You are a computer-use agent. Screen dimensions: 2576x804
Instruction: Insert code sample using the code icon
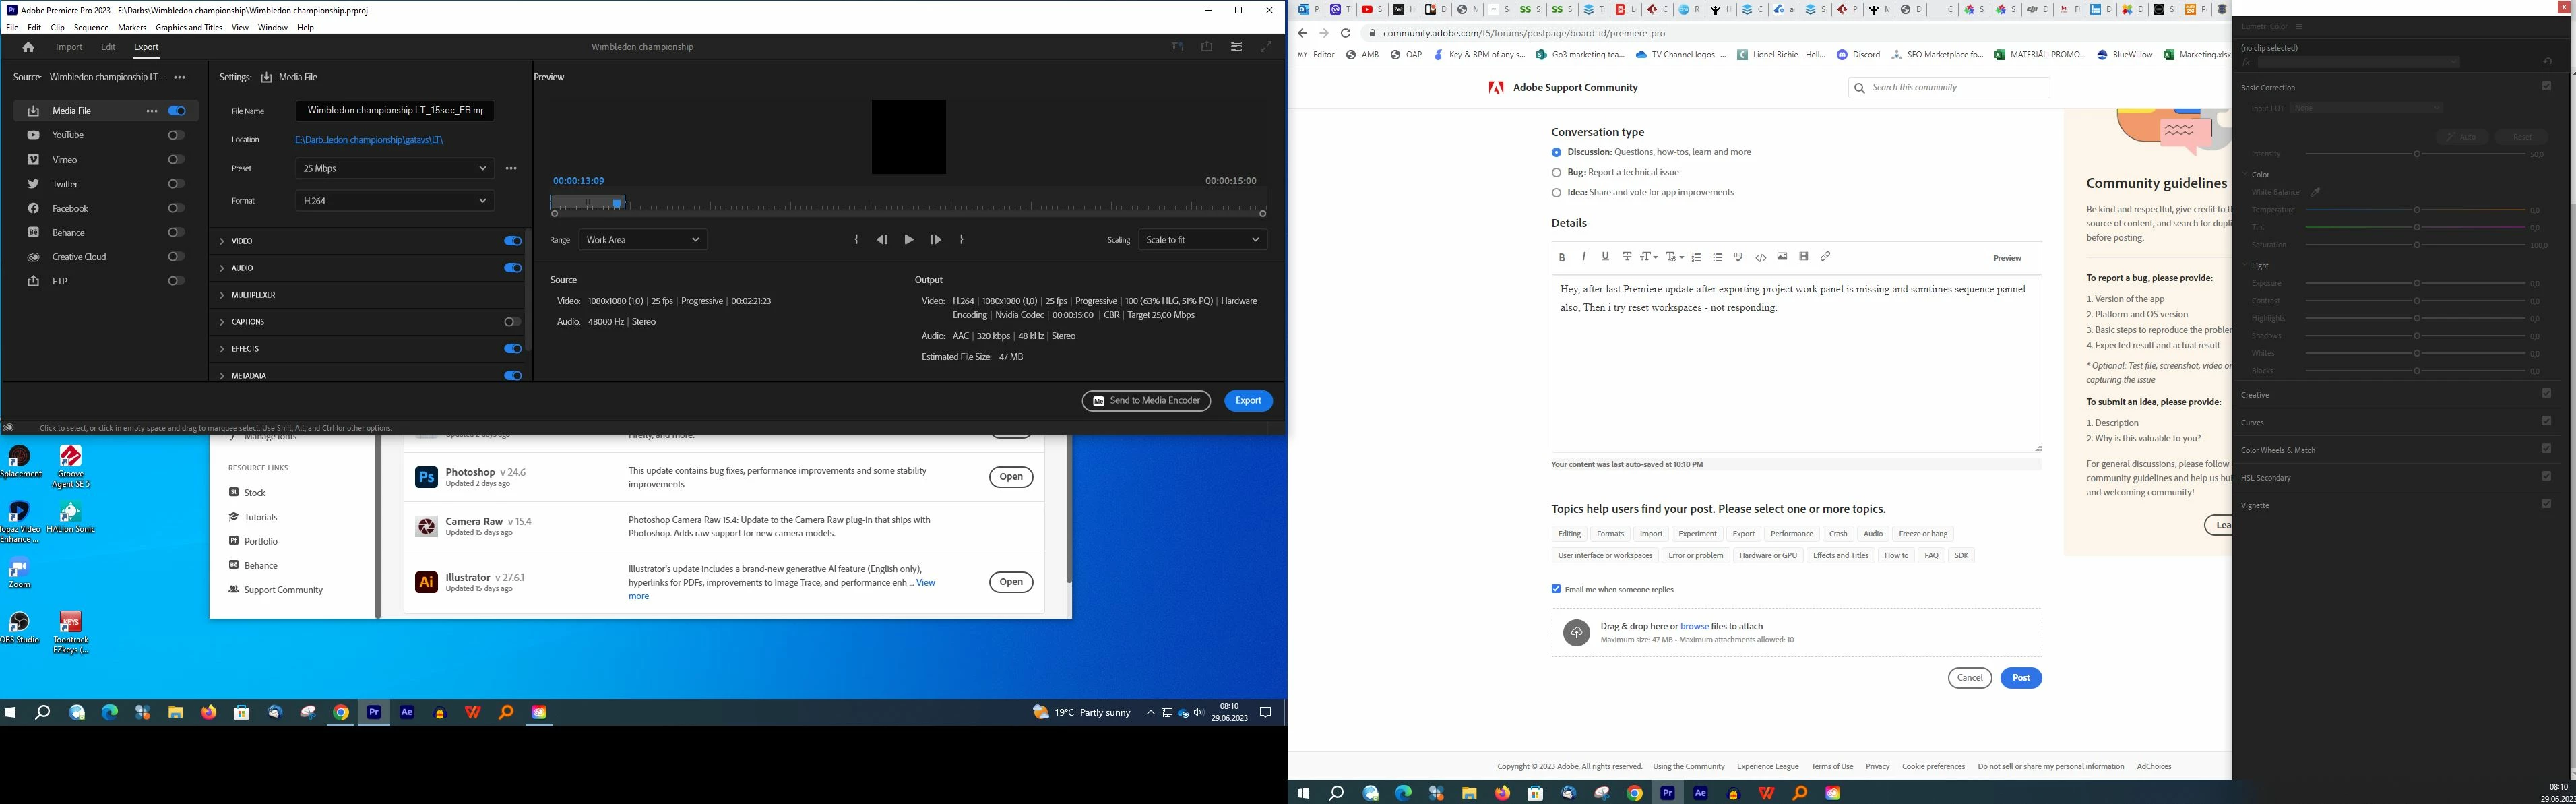point(1760,257)
